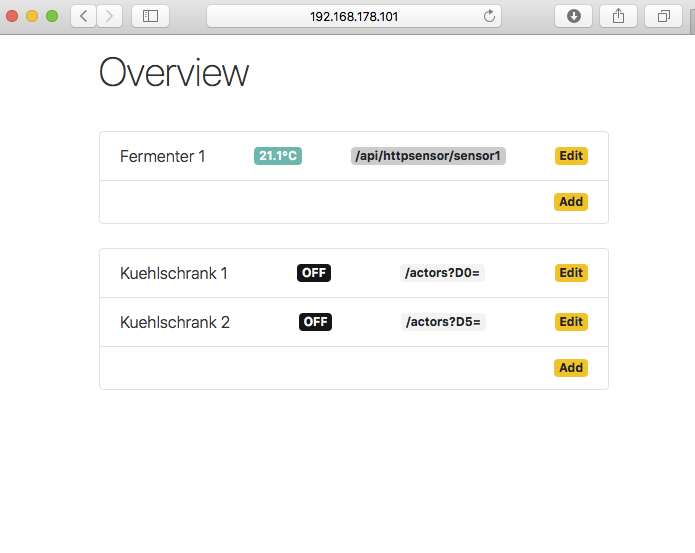This screenshot has width=695, height=553.
Task: Click the Safari back arrow button
Action: coord(83,16)
